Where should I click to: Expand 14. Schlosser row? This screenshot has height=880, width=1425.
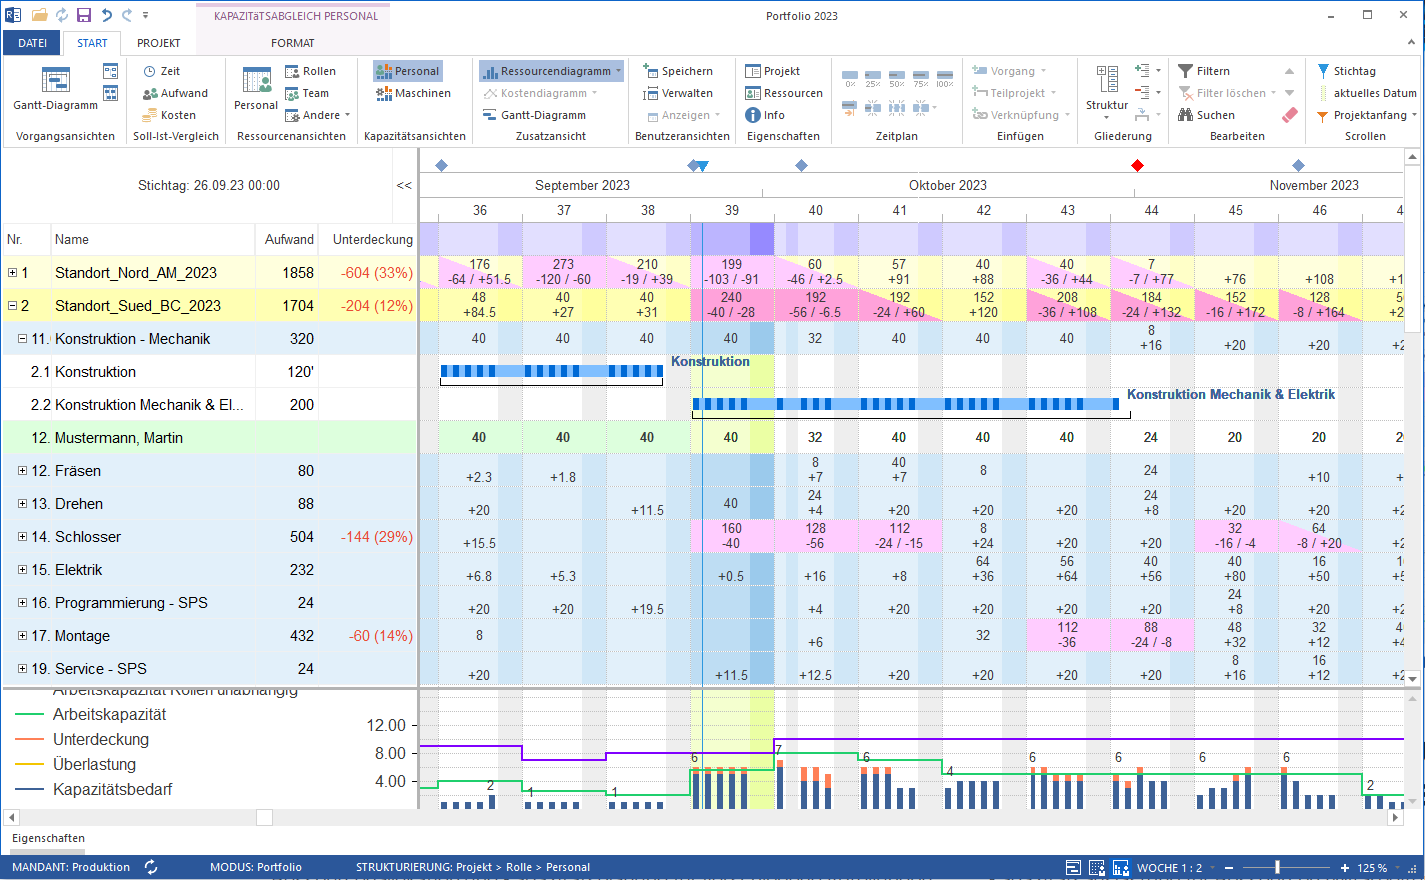(22, 536)
